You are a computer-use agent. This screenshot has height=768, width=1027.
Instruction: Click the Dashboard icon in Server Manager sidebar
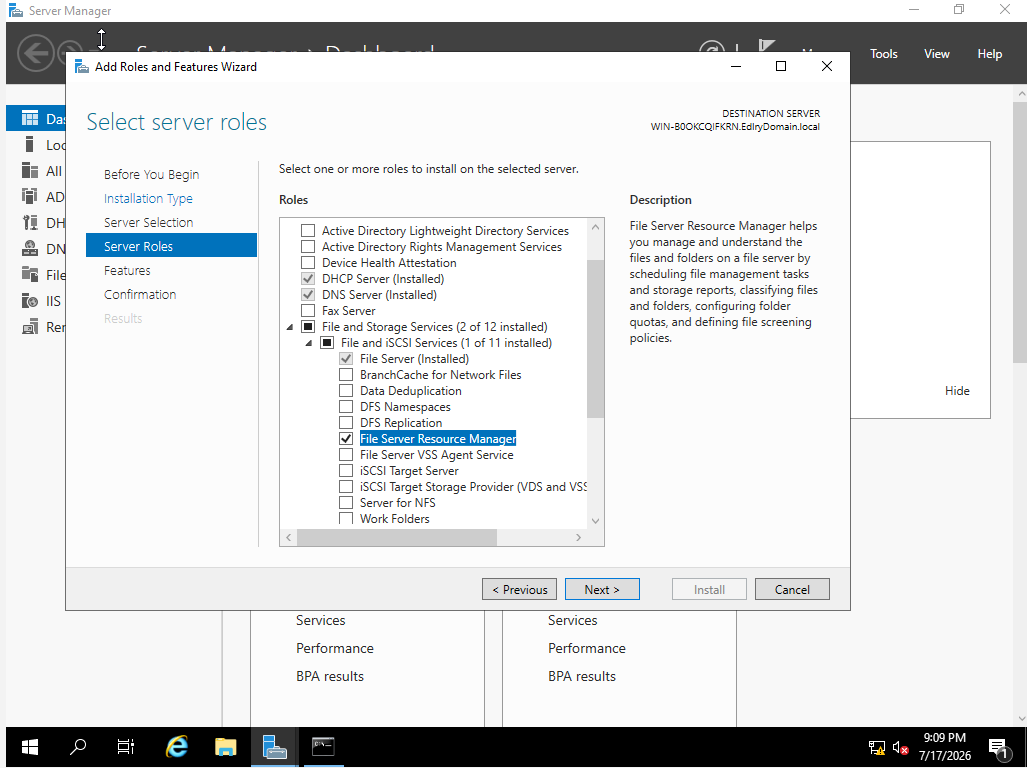click(29, 119)
